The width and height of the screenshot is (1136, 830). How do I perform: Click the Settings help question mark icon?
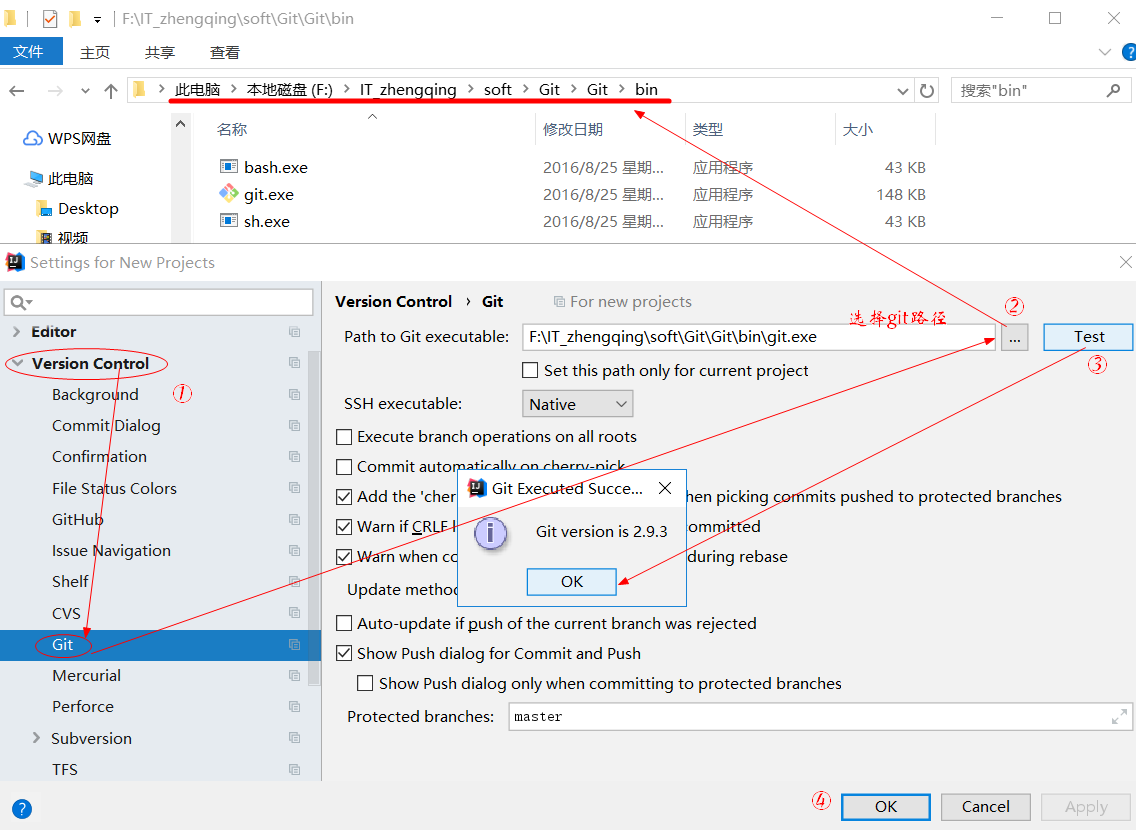pyautogui.click(x=22, y=808)
